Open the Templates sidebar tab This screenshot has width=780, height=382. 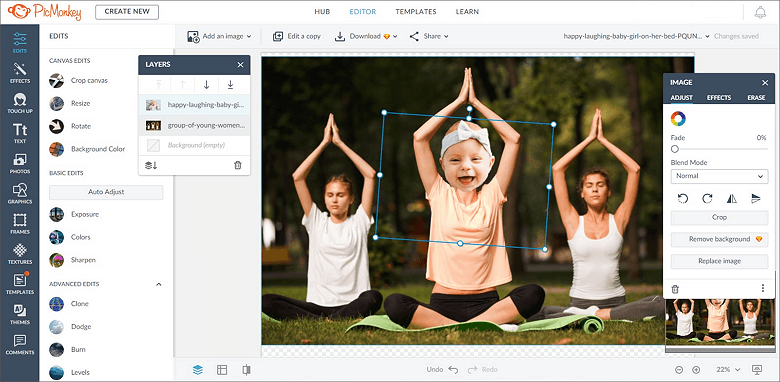pyautogui.click(x=20, y=284)
